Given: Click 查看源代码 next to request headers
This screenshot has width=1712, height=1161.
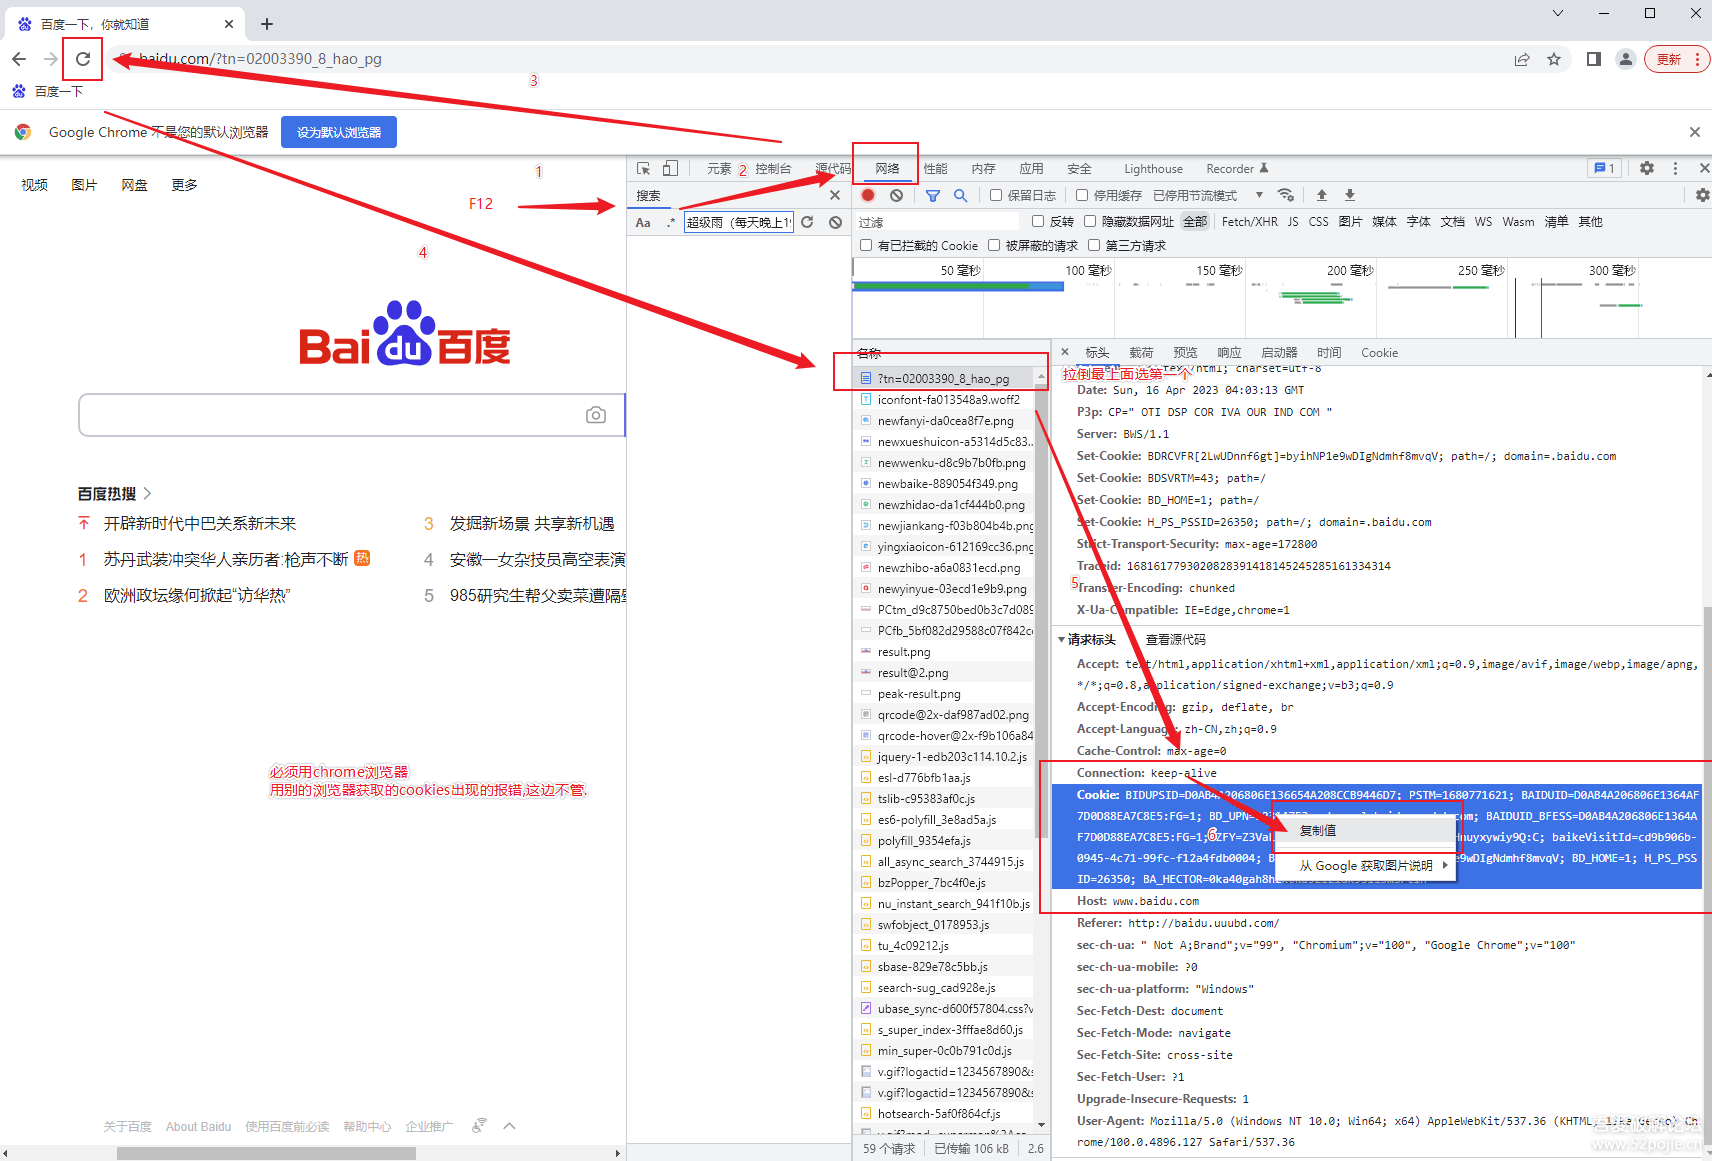Looking at the screenshot, I should (1175, 639).
